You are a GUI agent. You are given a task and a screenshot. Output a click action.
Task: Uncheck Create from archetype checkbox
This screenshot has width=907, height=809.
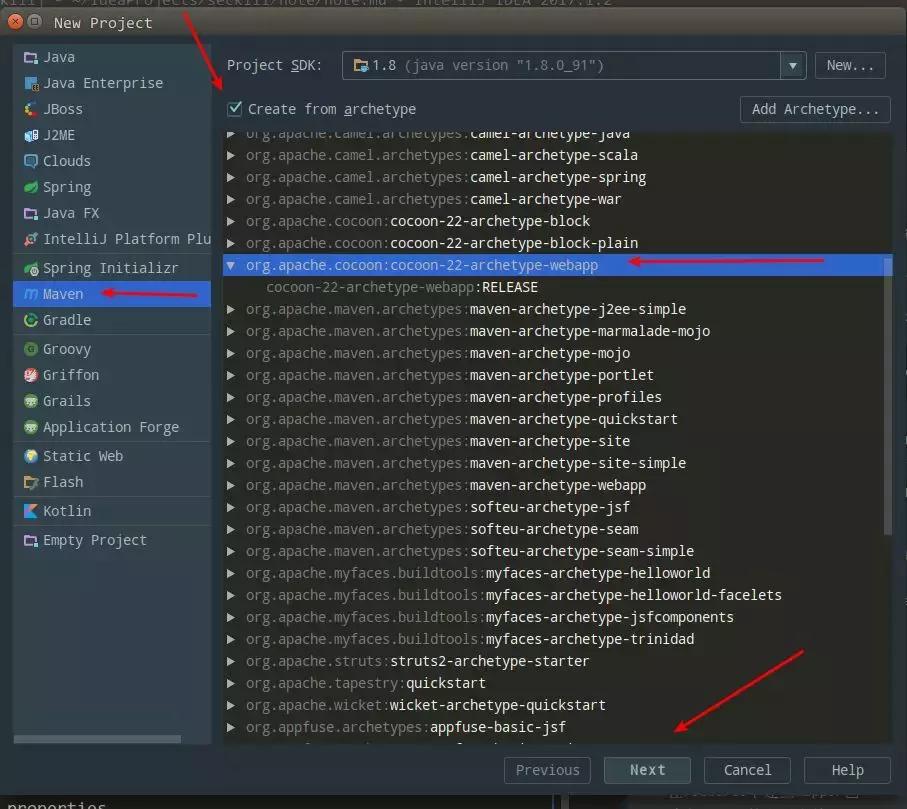click(235, 109)
